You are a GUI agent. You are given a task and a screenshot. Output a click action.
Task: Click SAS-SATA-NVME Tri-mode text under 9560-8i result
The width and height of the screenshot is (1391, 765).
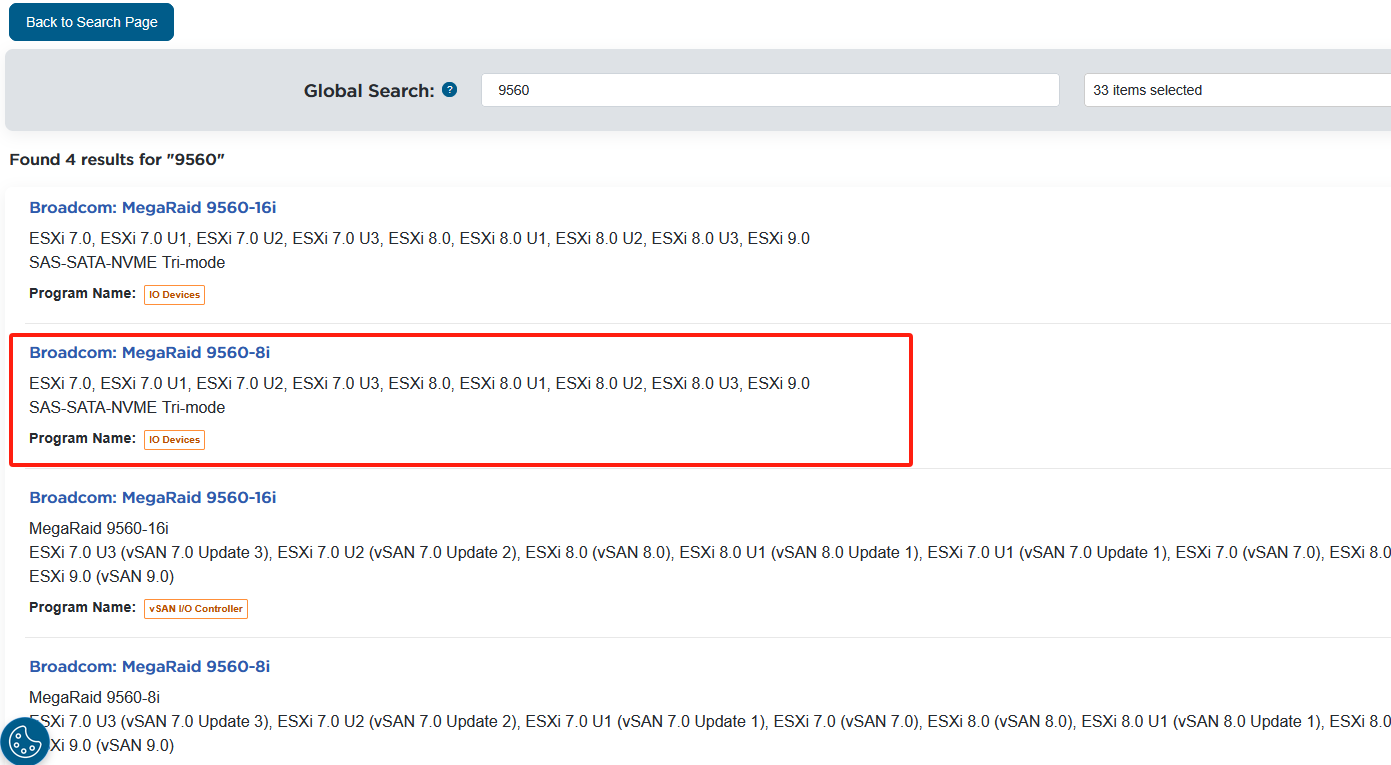(127, 408)
